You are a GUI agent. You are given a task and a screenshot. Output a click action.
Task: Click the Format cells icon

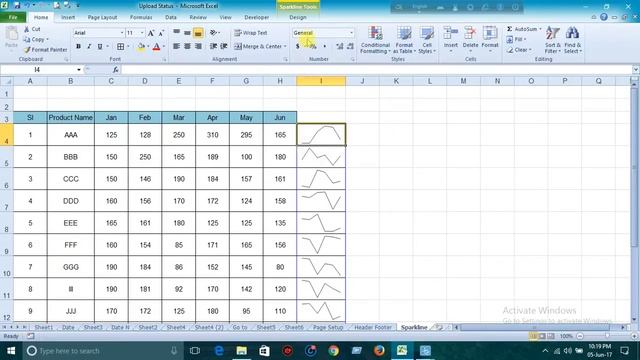pyautogui.click(x=490, y=33)
